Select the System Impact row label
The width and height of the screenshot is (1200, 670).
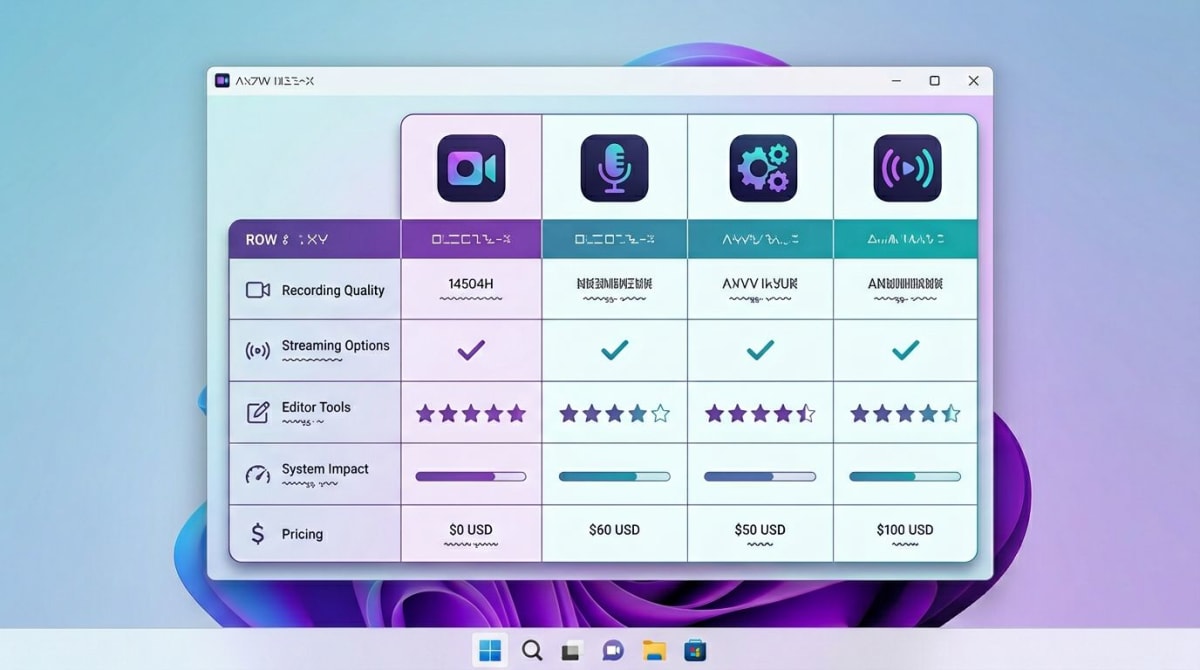tap(325, 469)
